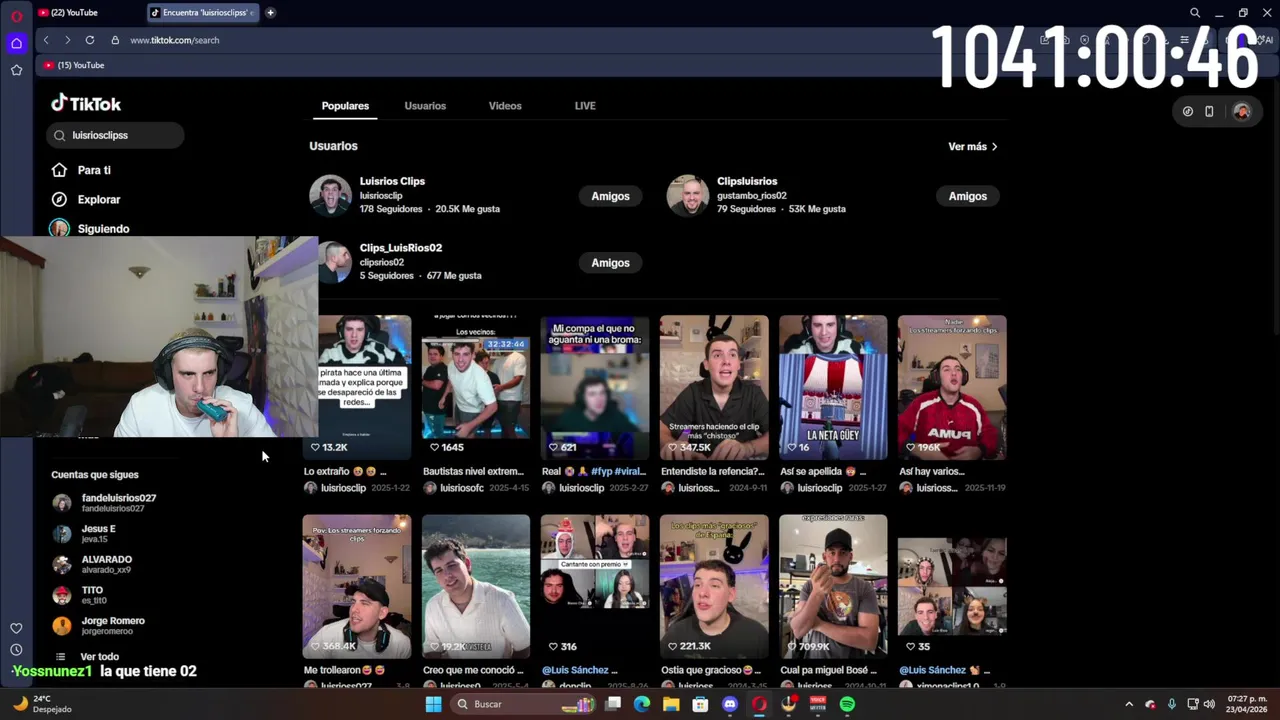Open Opera sidebar home icon
The height and width of the screenshot is (720, 1280).
(x=16, y=43)
